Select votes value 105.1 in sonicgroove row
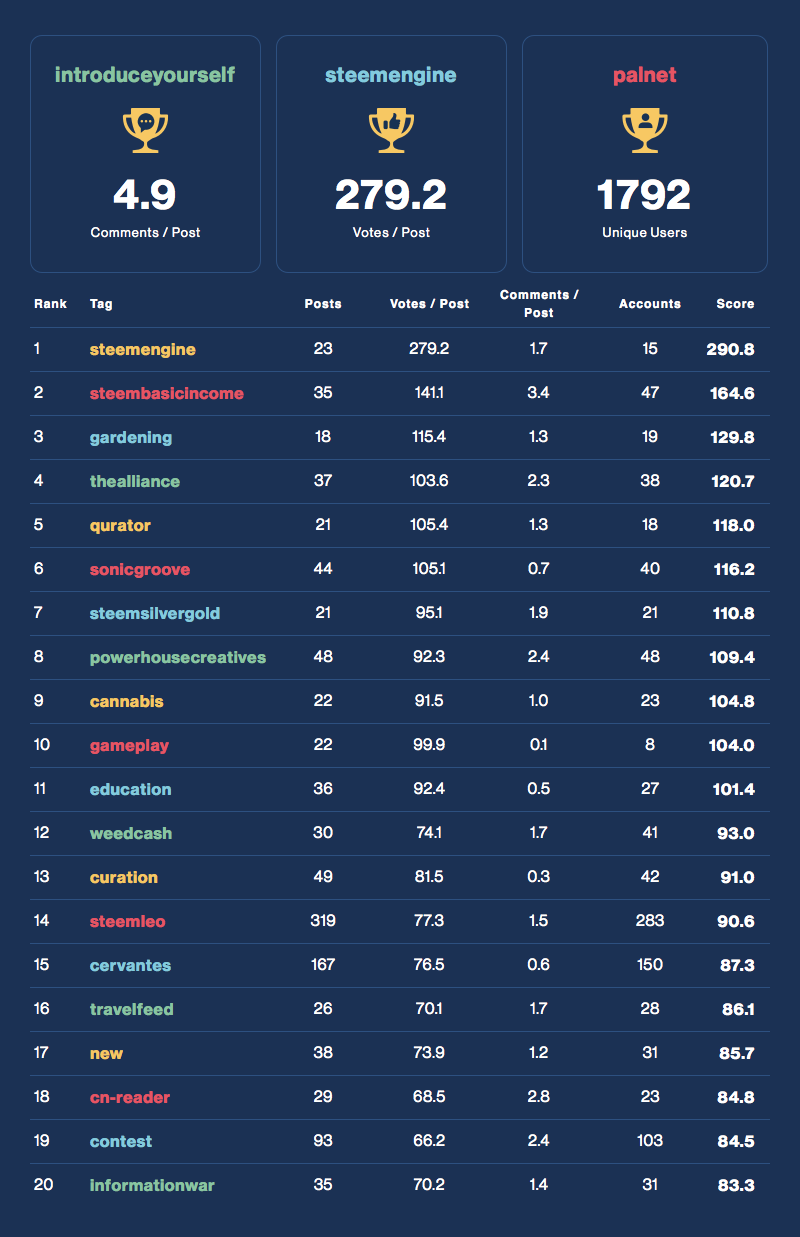 pyautogui.click(x=429, y=569)
